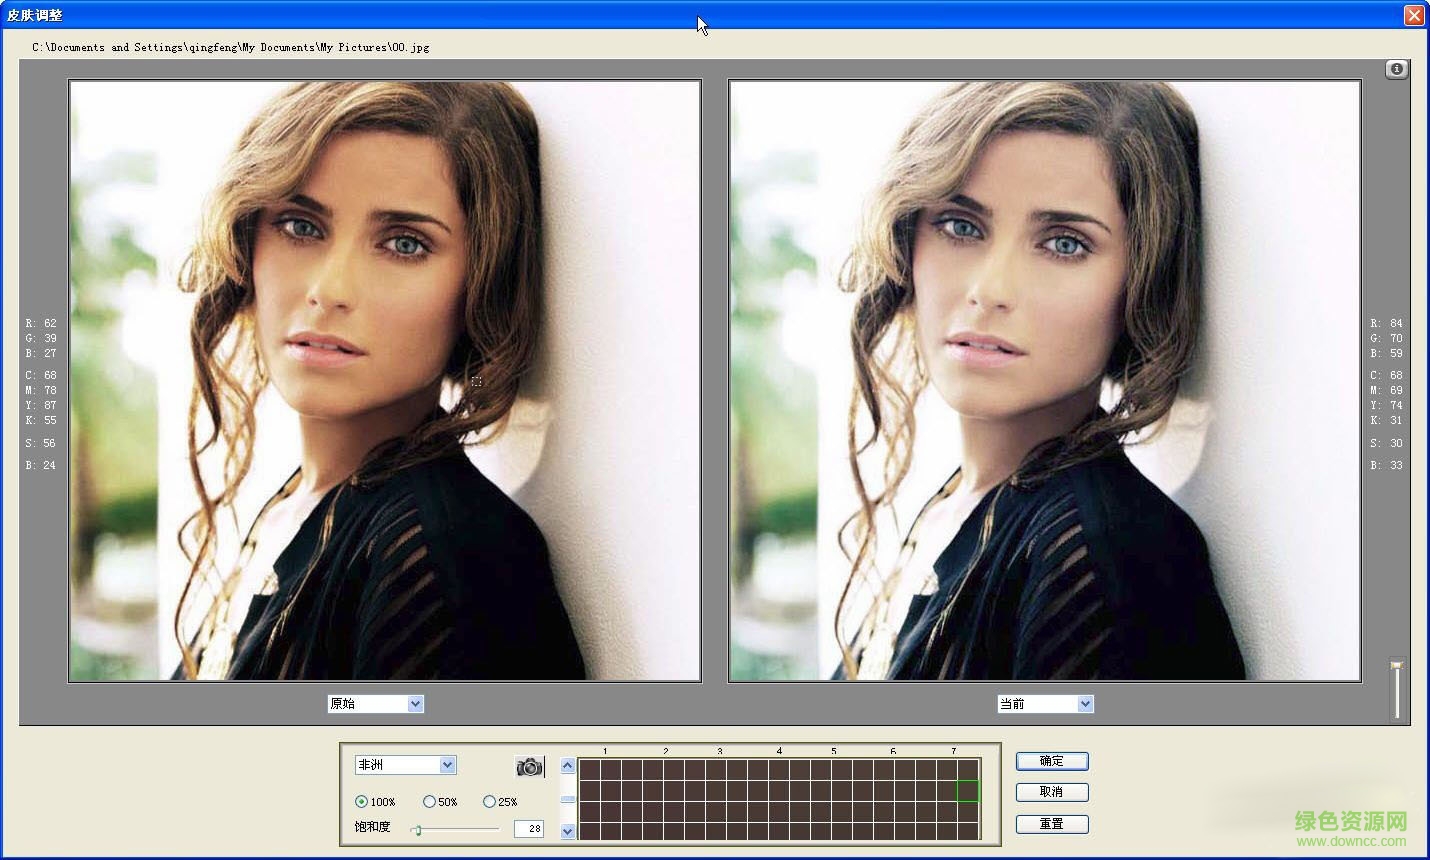Click the B: 33 brightness readout
The image size is (1430, 860).
click(1387, 465)
